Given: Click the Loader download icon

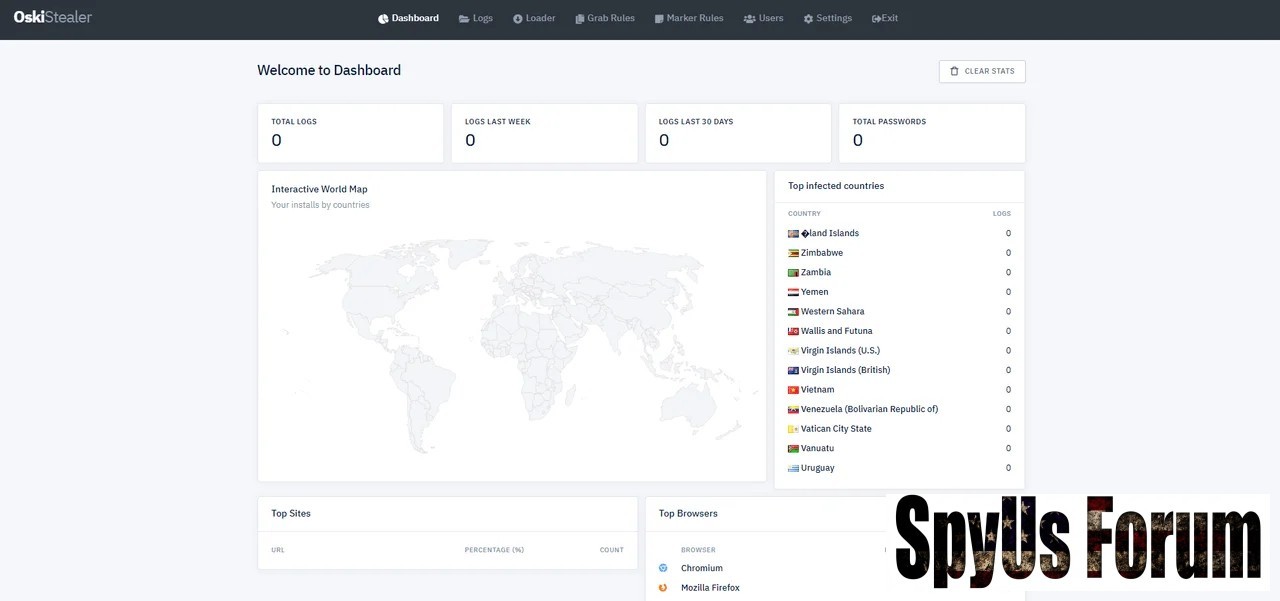Looking at the screenshot, I should (x=517, y=19).
